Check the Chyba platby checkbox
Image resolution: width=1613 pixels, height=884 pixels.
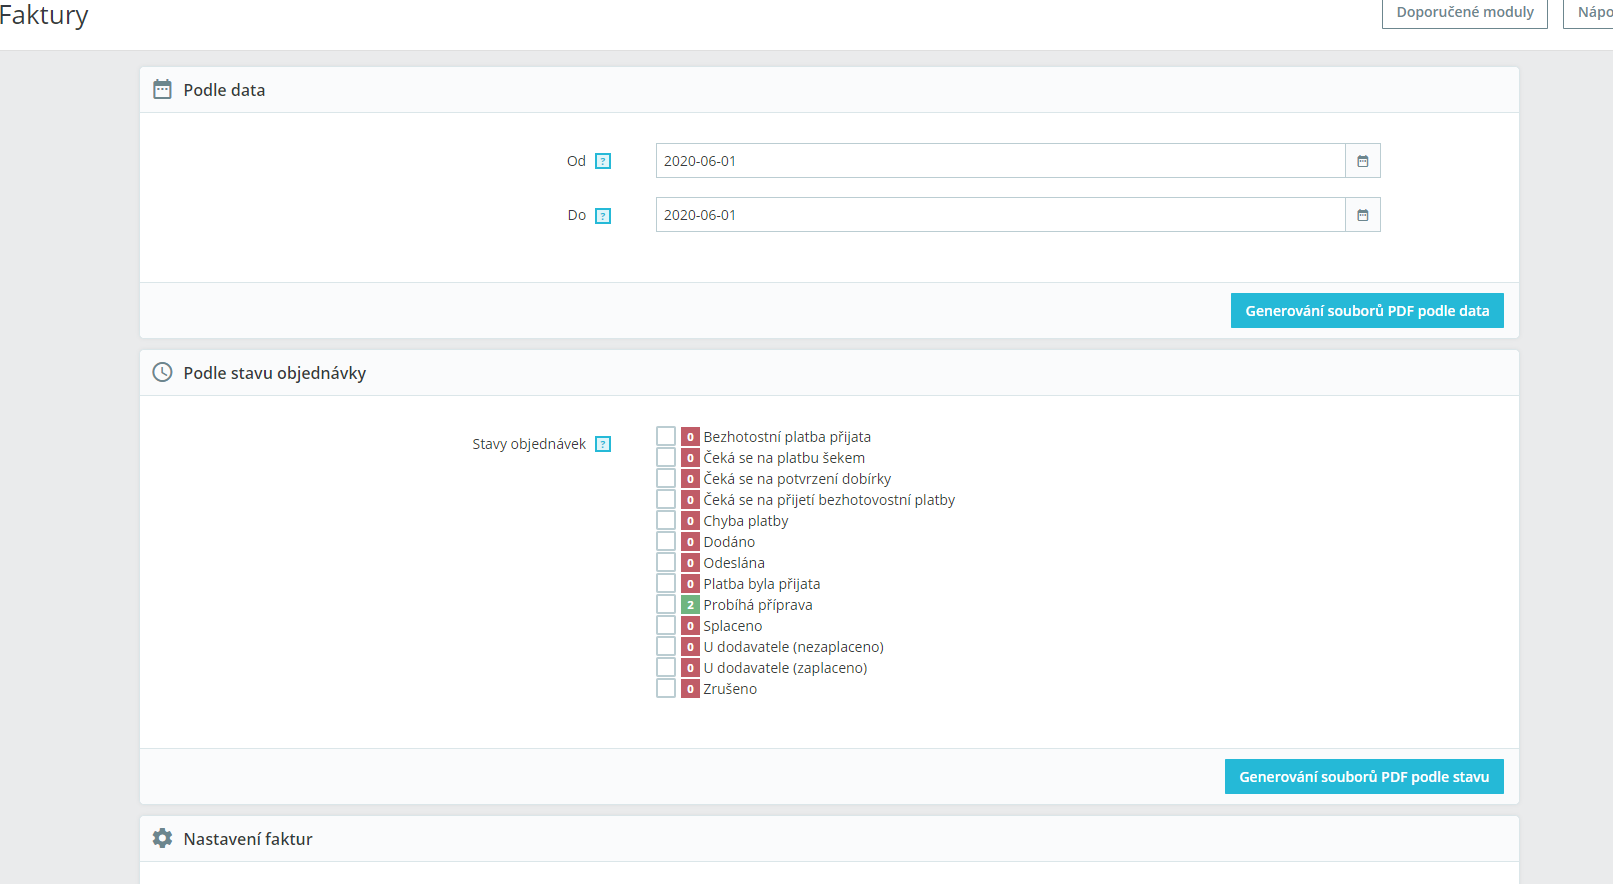666,520
